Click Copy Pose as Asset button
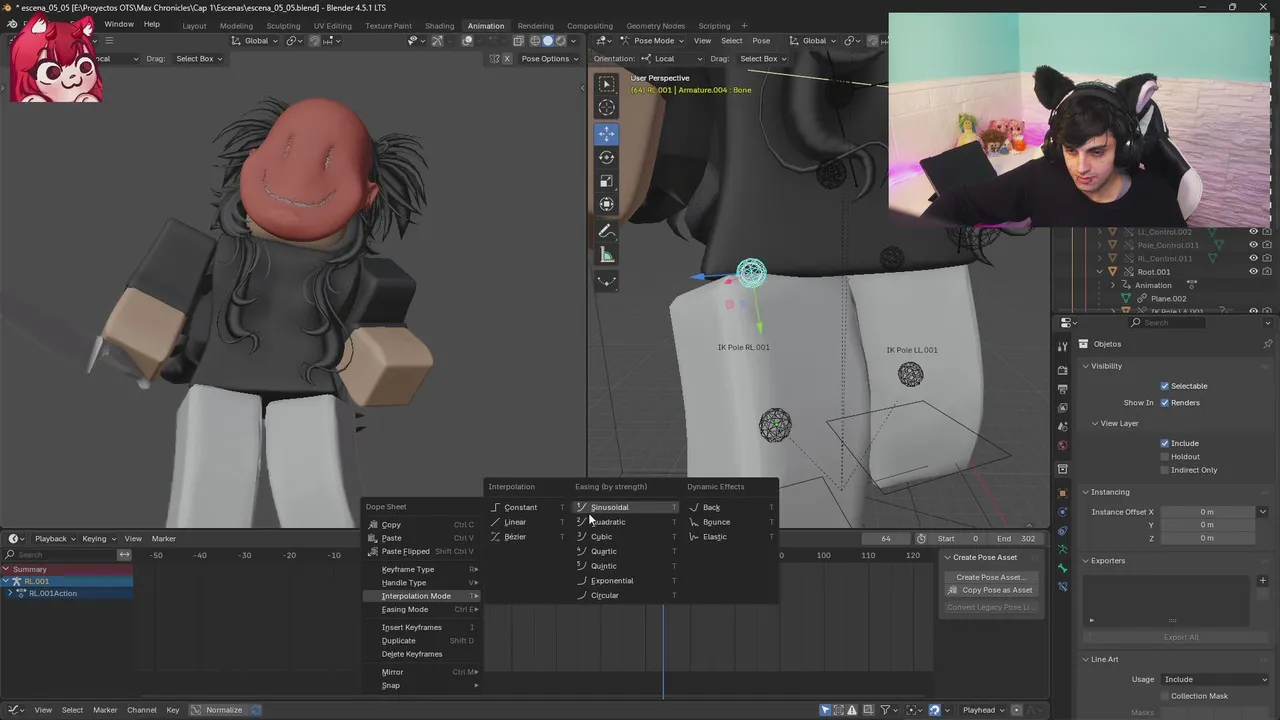1280x720 pixels. [990, 590]
